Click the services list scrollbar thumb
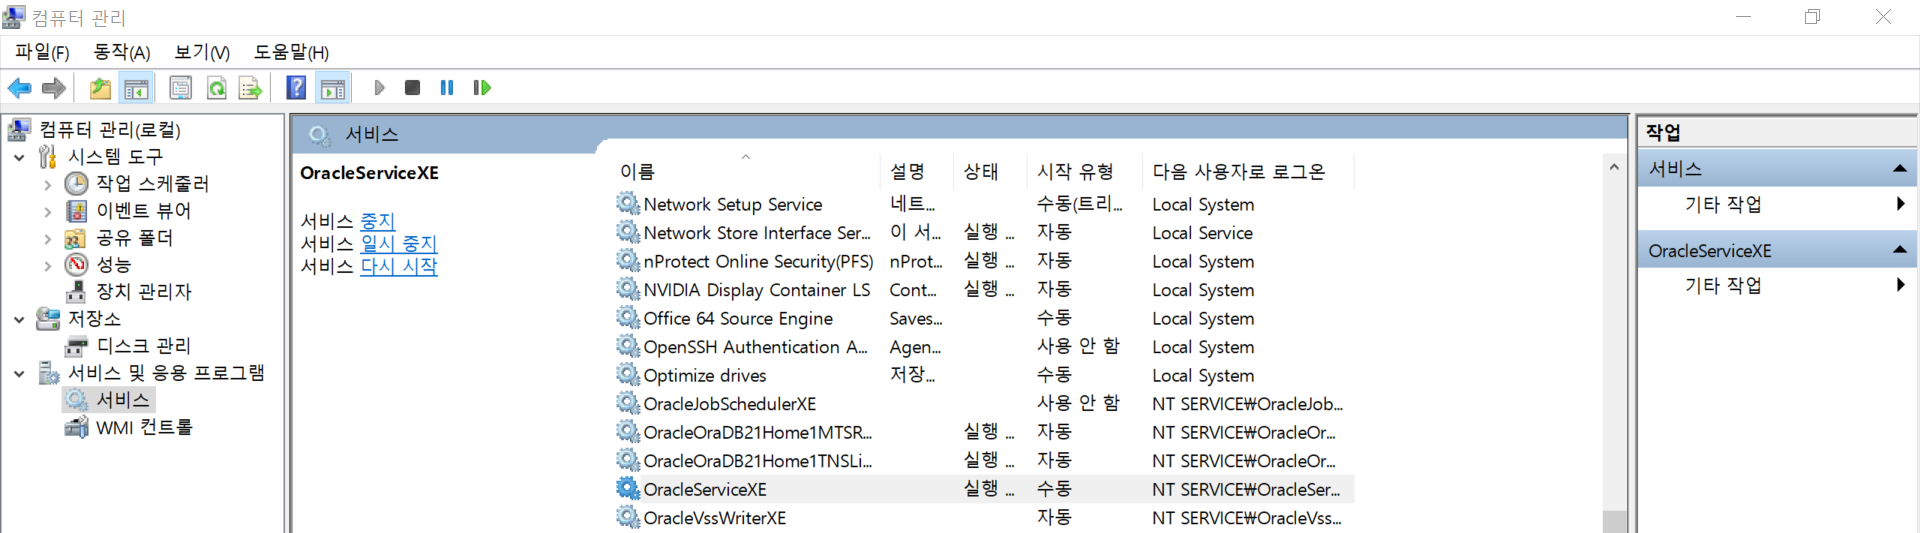 [1614, 522]
